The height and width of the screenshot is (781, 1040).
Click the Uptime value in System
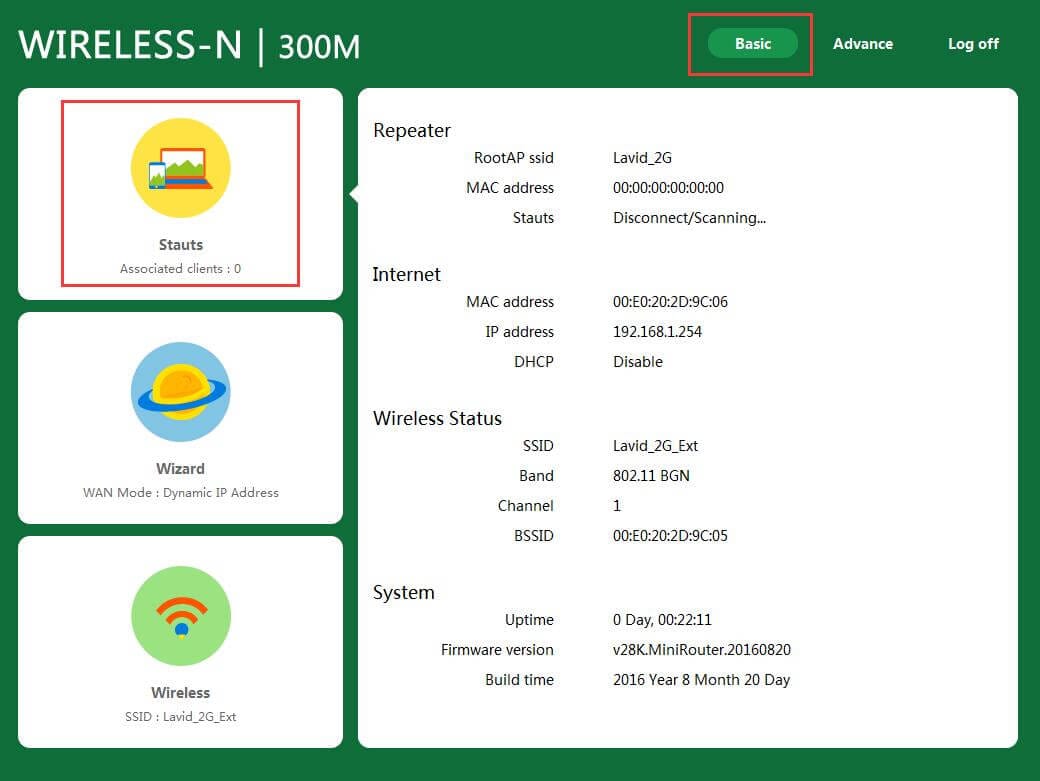click(x=662, y=620)
